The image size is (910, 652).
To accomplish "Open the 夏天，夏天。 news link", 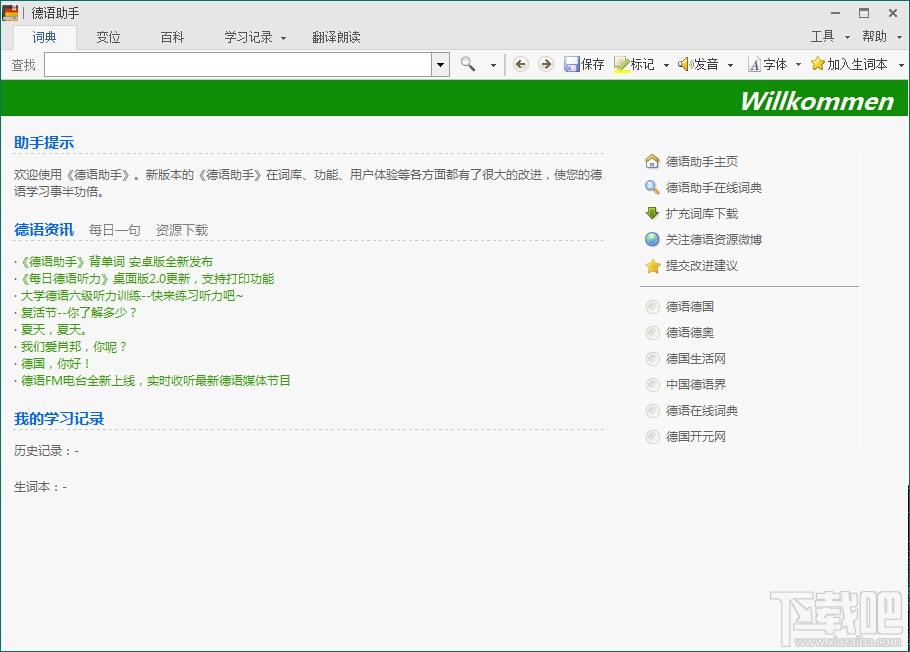I will point(54,330).
